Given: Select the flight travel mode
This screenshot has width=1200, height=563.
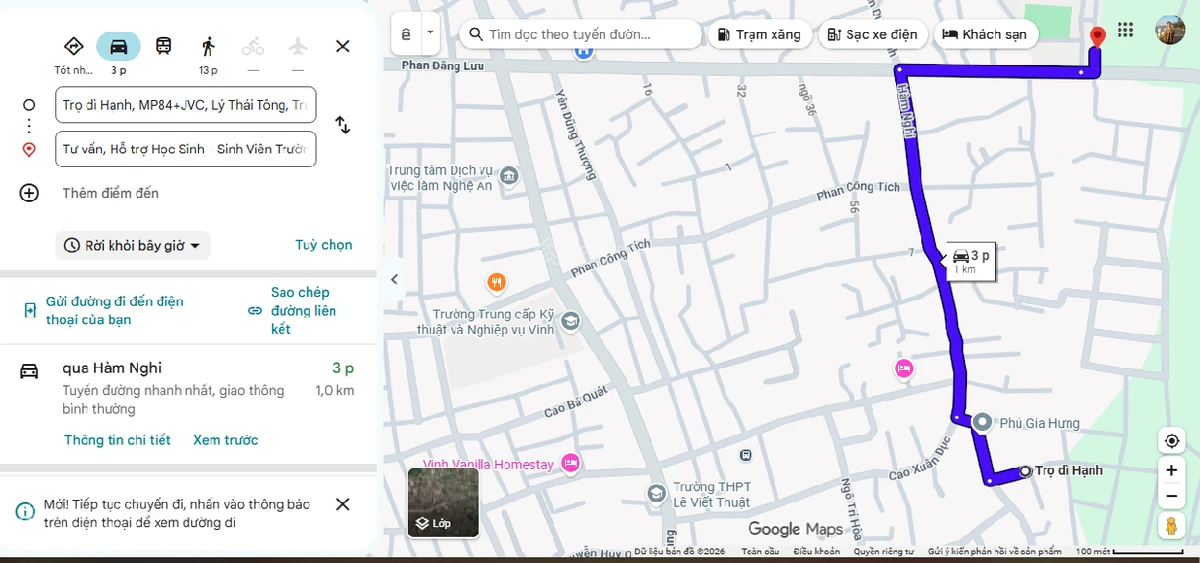Looking at the screenshot, I should [x=298, y=46].
